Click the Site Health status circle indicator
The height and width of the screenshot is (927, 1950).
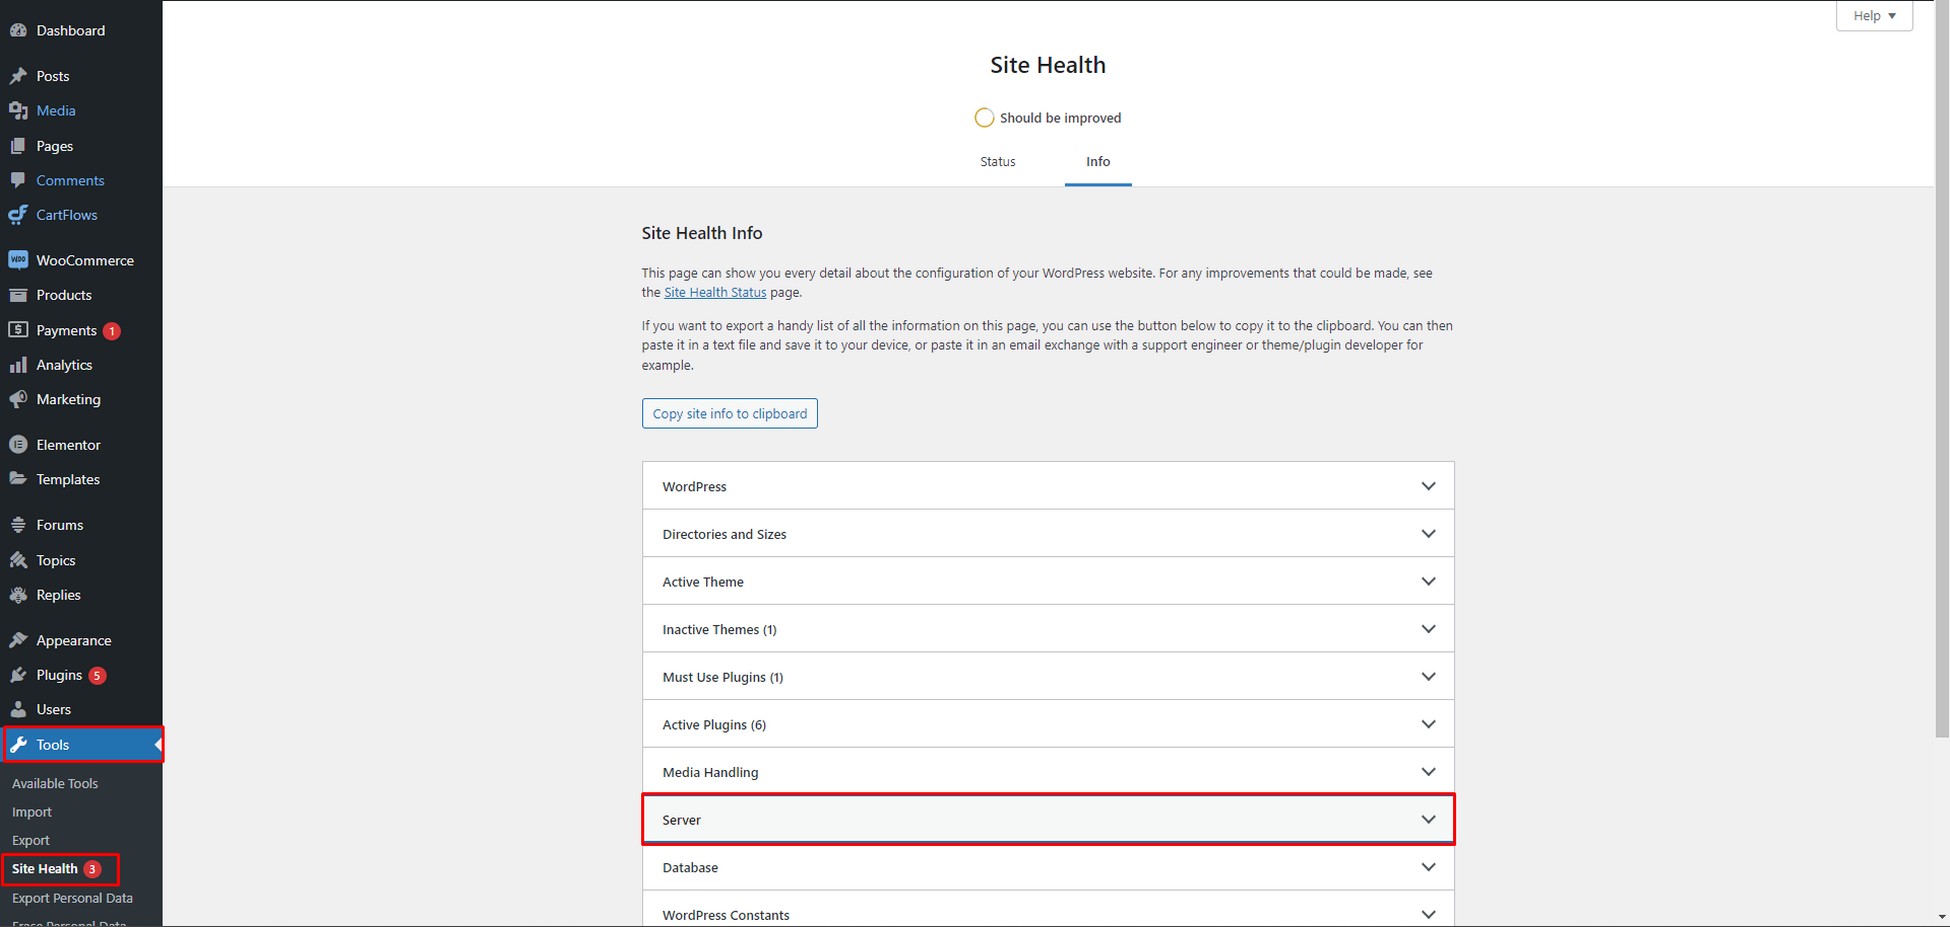[x=984, y=118]
